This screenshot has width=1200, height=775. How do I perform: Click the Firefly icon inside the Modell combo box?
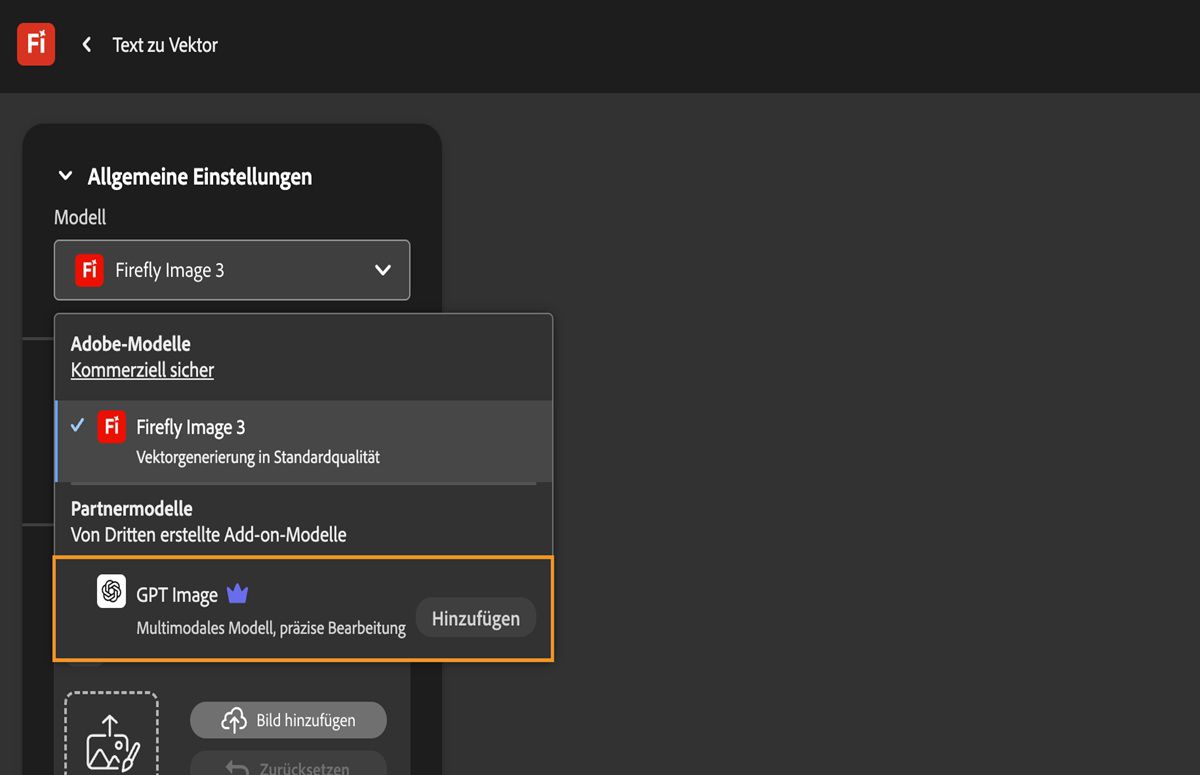pyautogui.click(x=90, y=270)
